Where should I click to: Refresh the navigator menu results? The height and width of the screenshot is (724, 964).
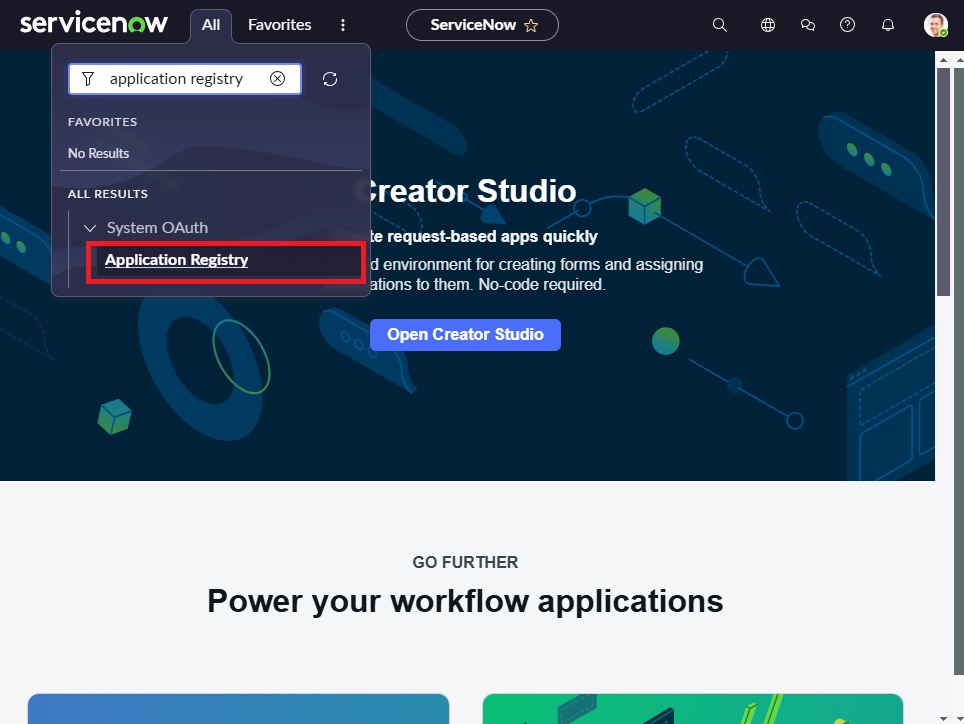[x=330, y=79]
